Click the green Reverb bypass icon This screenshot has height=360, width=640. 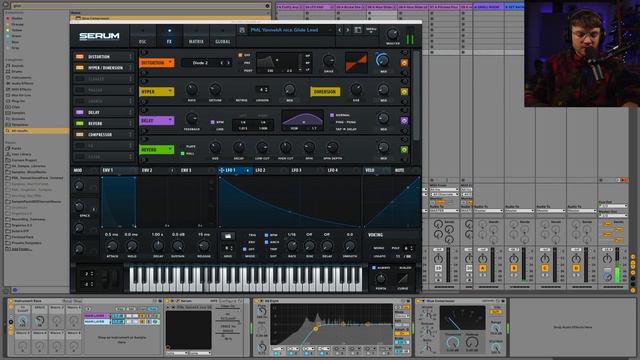404,150
